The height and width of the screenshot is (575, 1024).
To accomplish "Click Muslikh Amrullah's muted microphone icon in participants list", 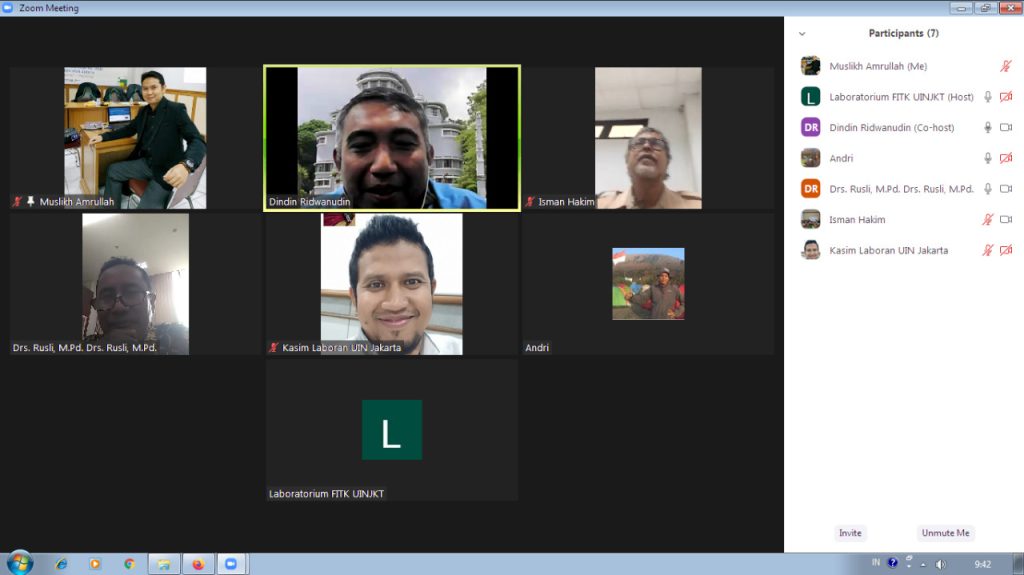I will pyautogui.click(x=1006, y=67).
